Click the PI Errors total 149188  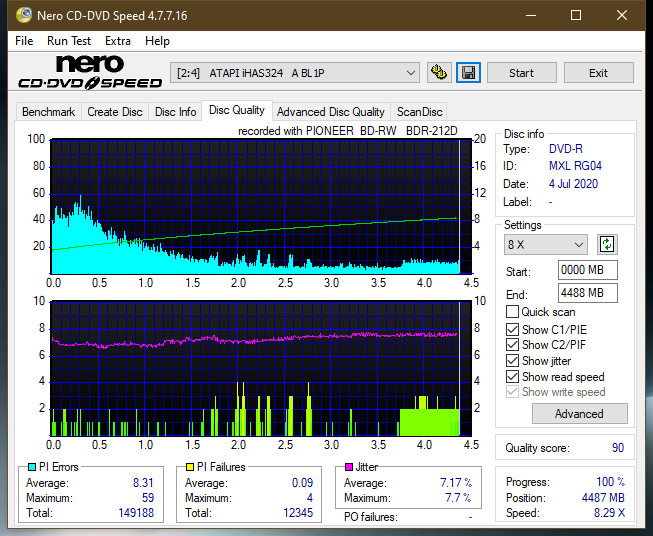tap(136, 513)
